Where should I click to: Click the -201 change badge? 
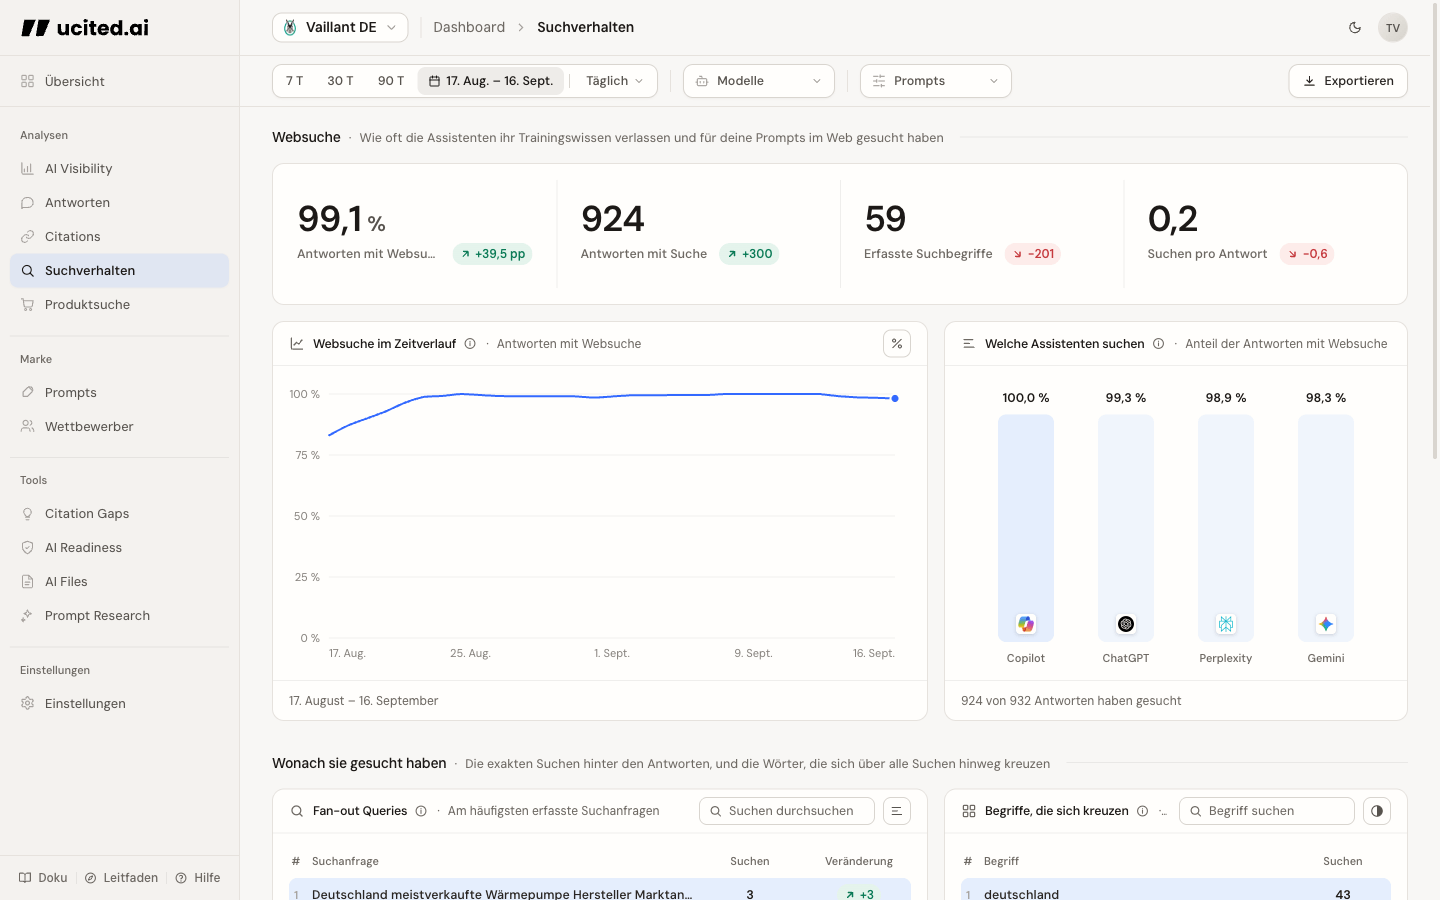(1033, 254)
